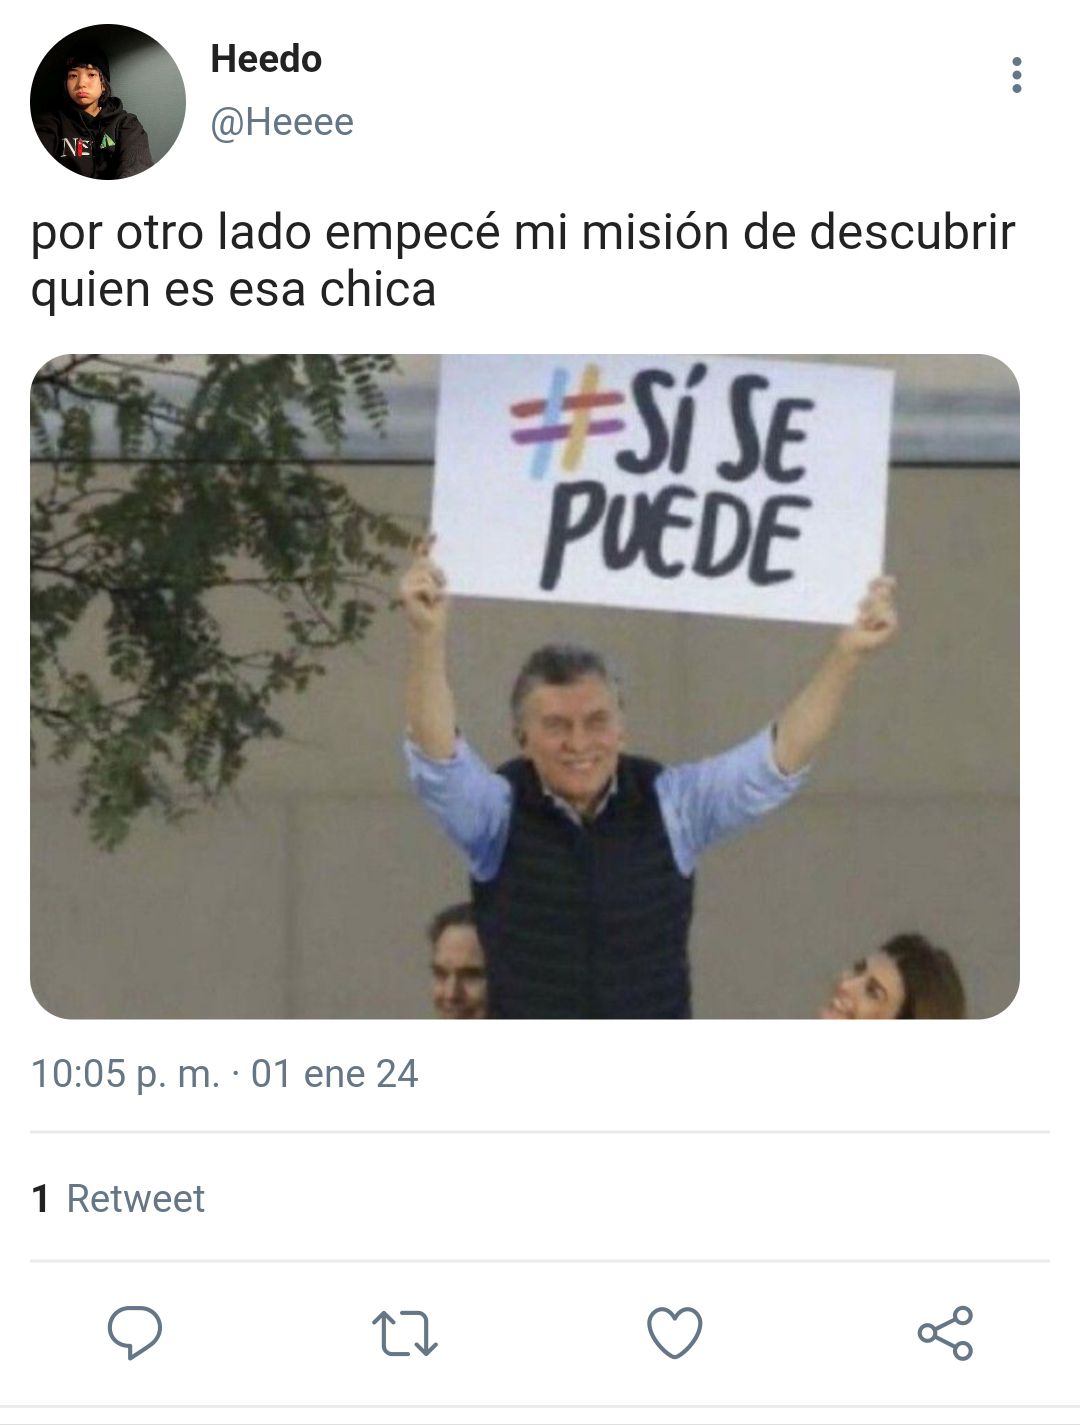Screen dimensions: 1080x1425
Task: Open the @Heeee handle profile
Action: coord(282,122)
